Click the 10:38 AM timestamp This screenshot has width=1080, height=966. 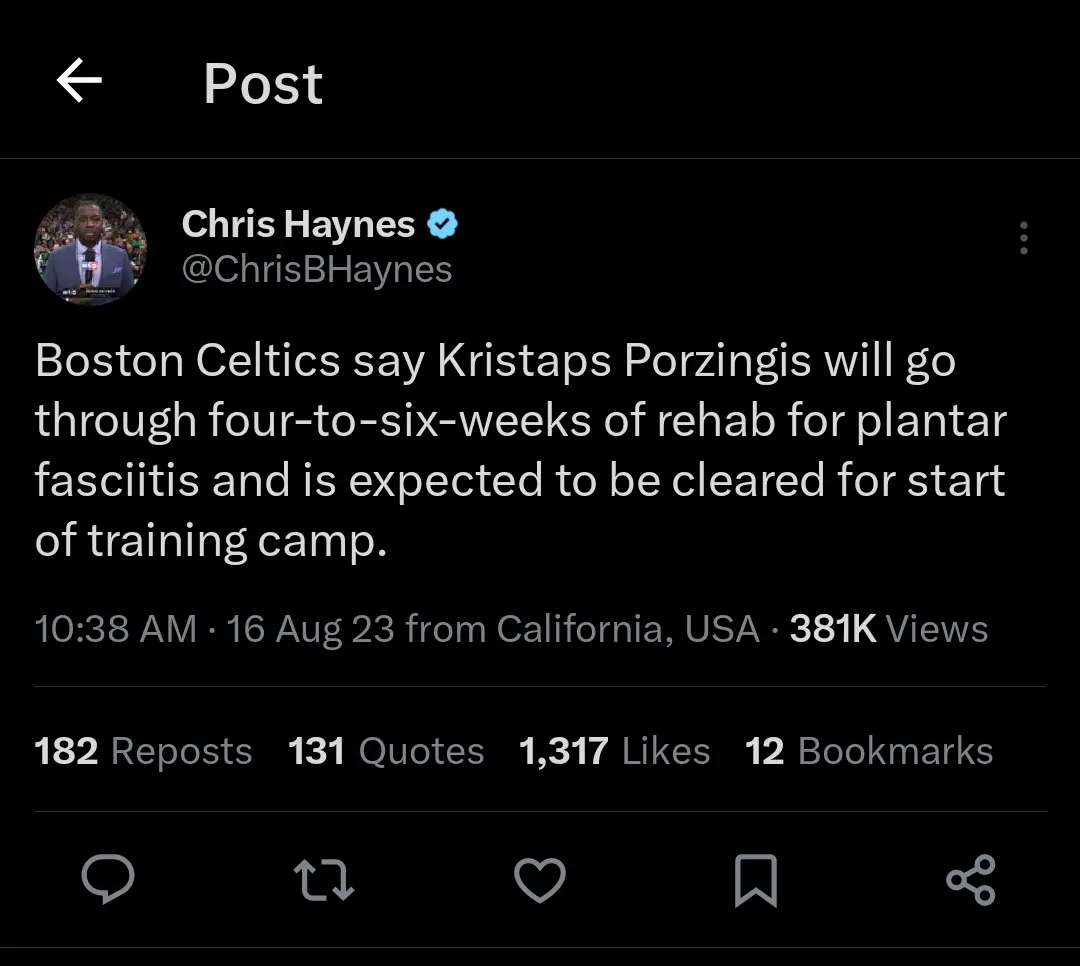click(115, 629)
